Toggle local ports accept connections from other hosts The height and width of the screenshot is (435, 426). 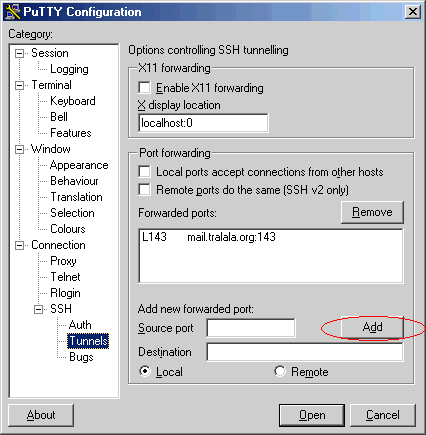tap(144, 172)
